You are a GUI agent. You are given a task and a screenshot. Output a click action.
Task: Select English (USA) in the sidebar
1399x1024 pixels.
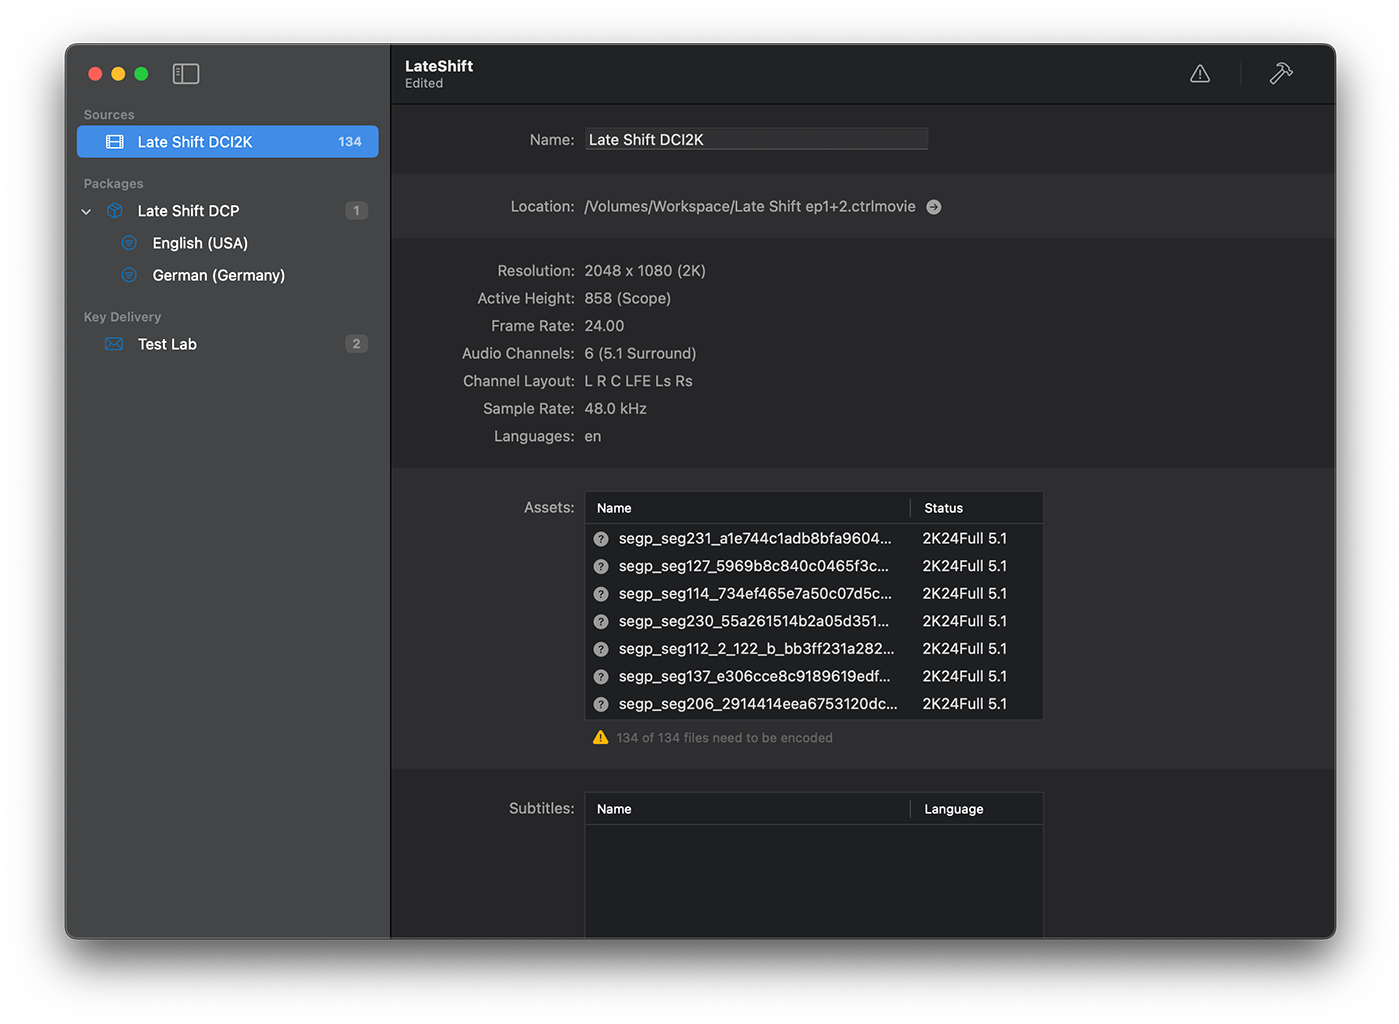[x=200, y=243]
